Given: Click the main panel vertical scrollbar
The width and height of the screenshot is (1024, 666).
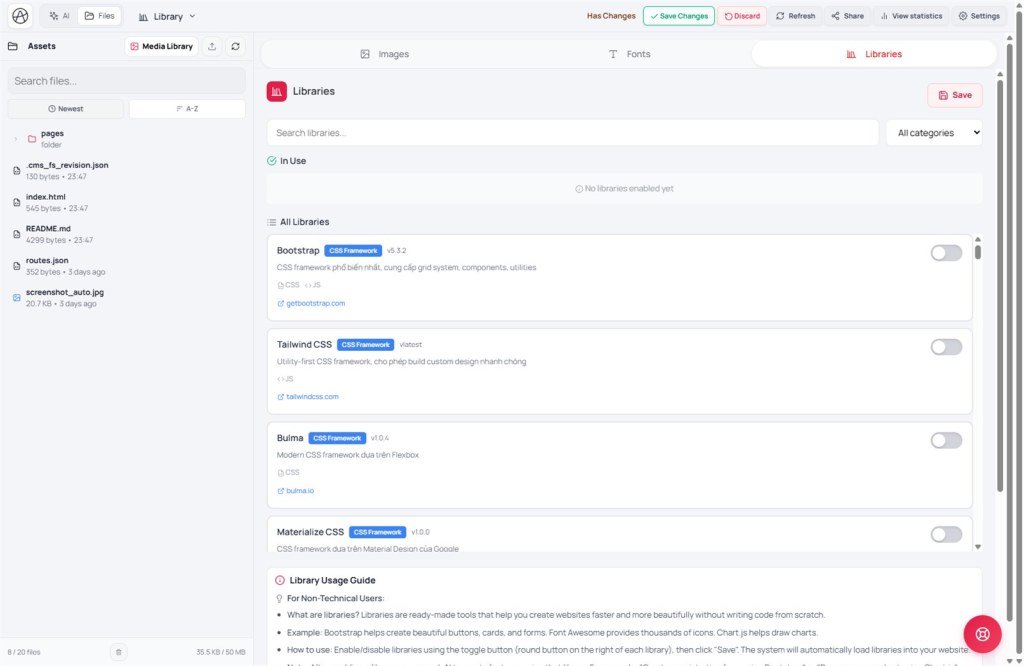Looking at the screenshot, I should (x=1000, y=284).
